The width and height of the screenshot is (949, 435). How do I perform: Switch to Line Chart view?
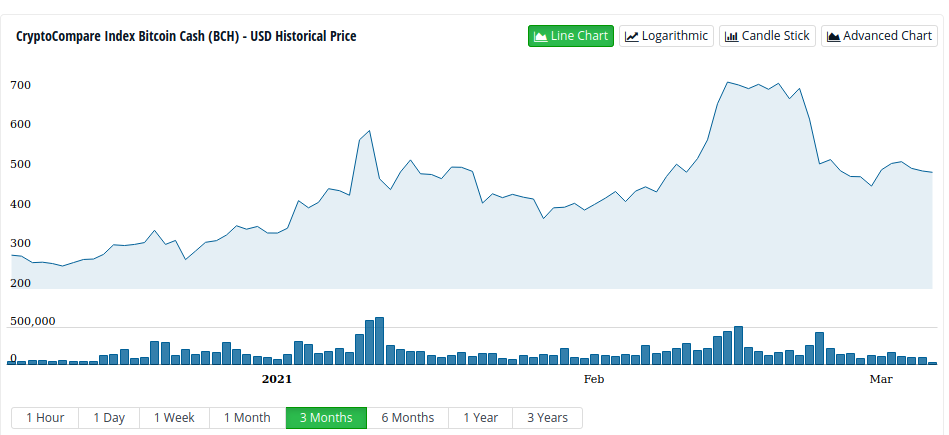(571, 36)
